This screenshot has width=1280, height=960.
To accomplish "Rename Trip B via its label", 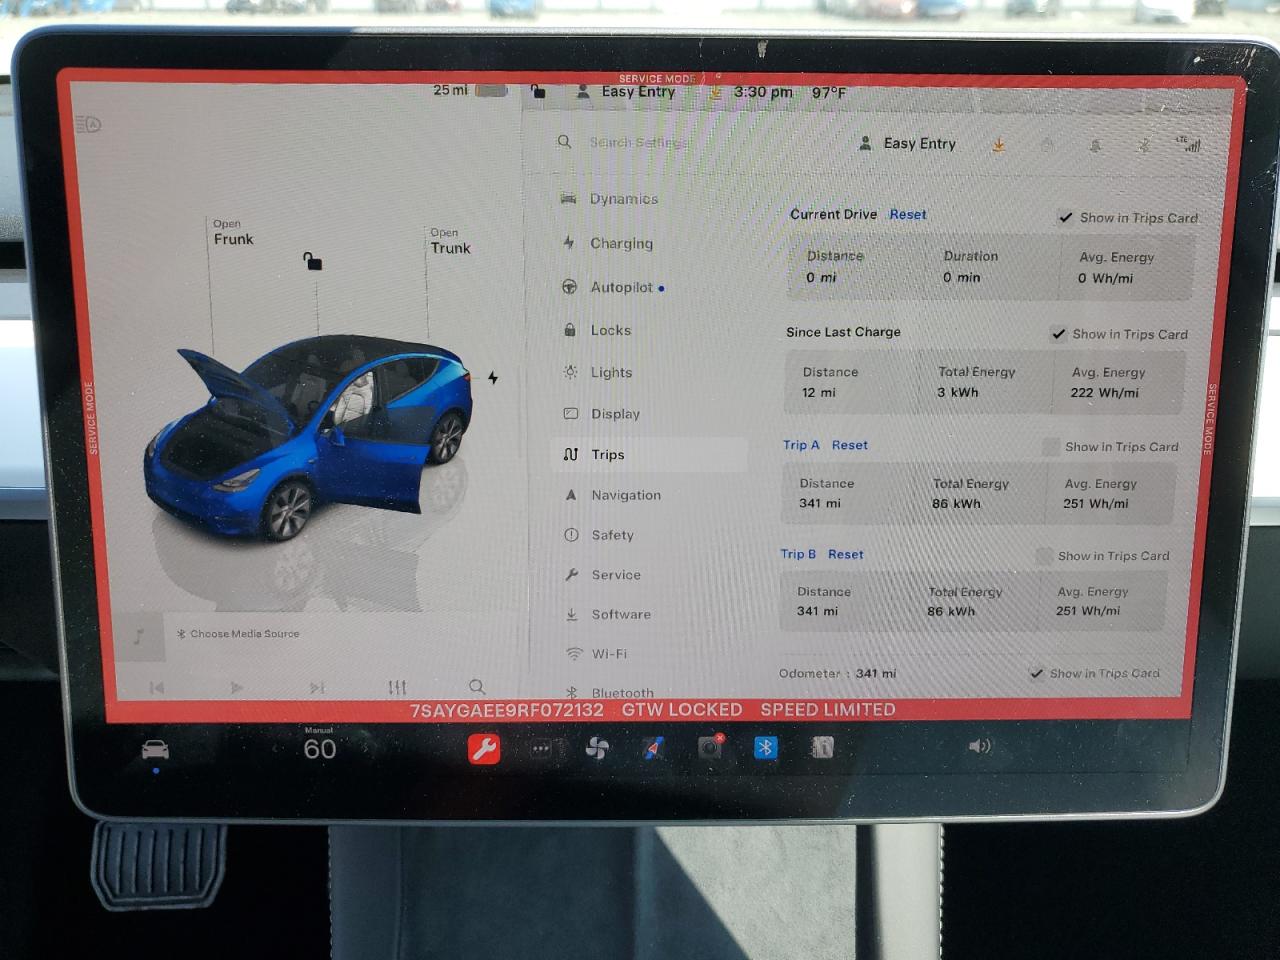I will tap(798, 554).
